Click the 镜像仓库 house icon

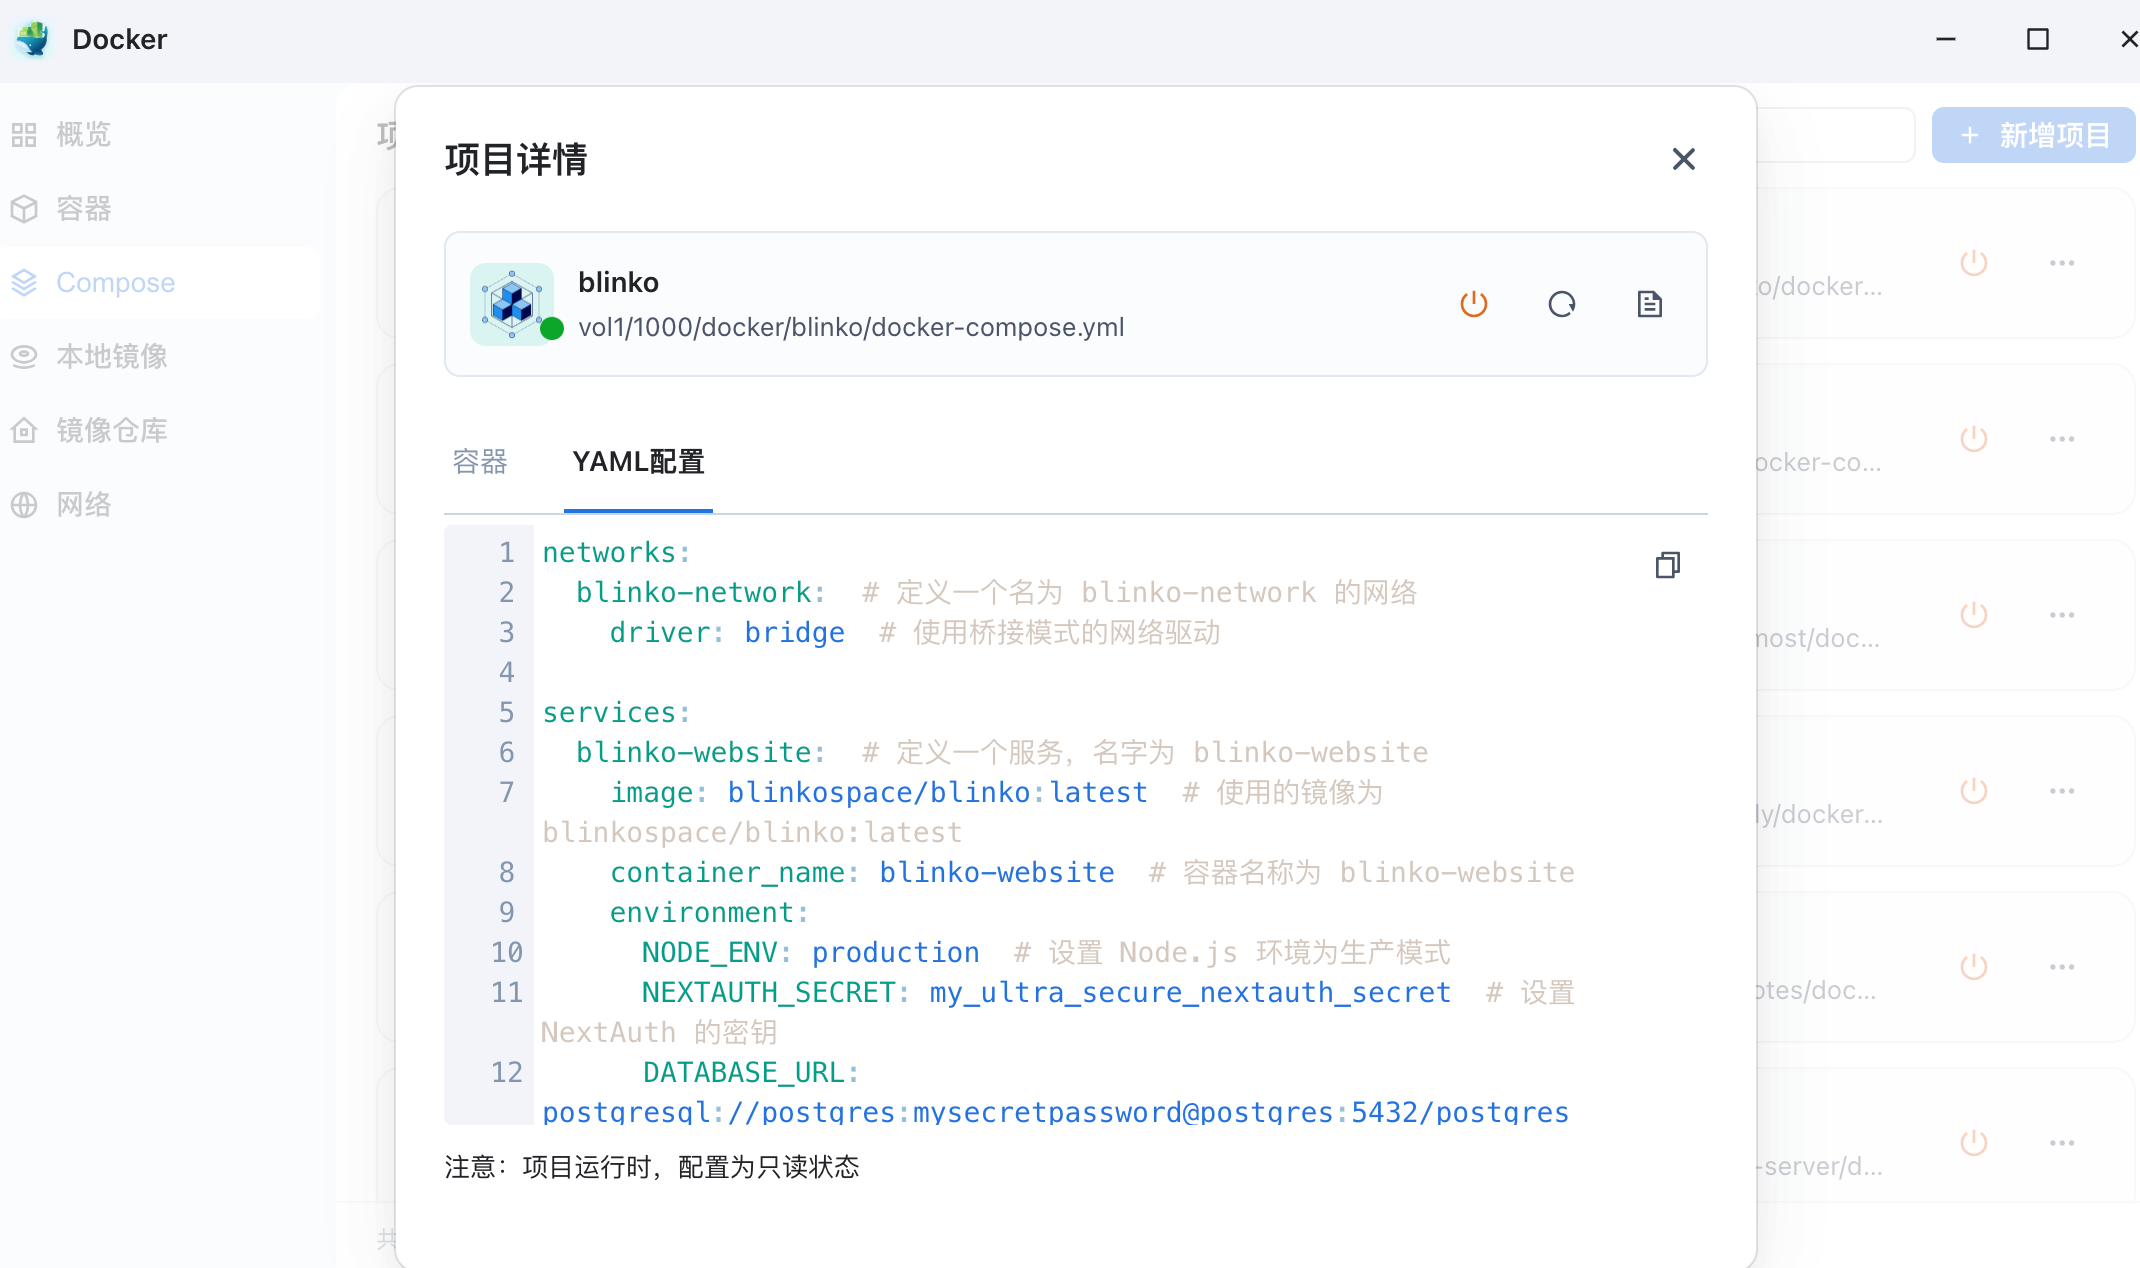pos(24,431)
